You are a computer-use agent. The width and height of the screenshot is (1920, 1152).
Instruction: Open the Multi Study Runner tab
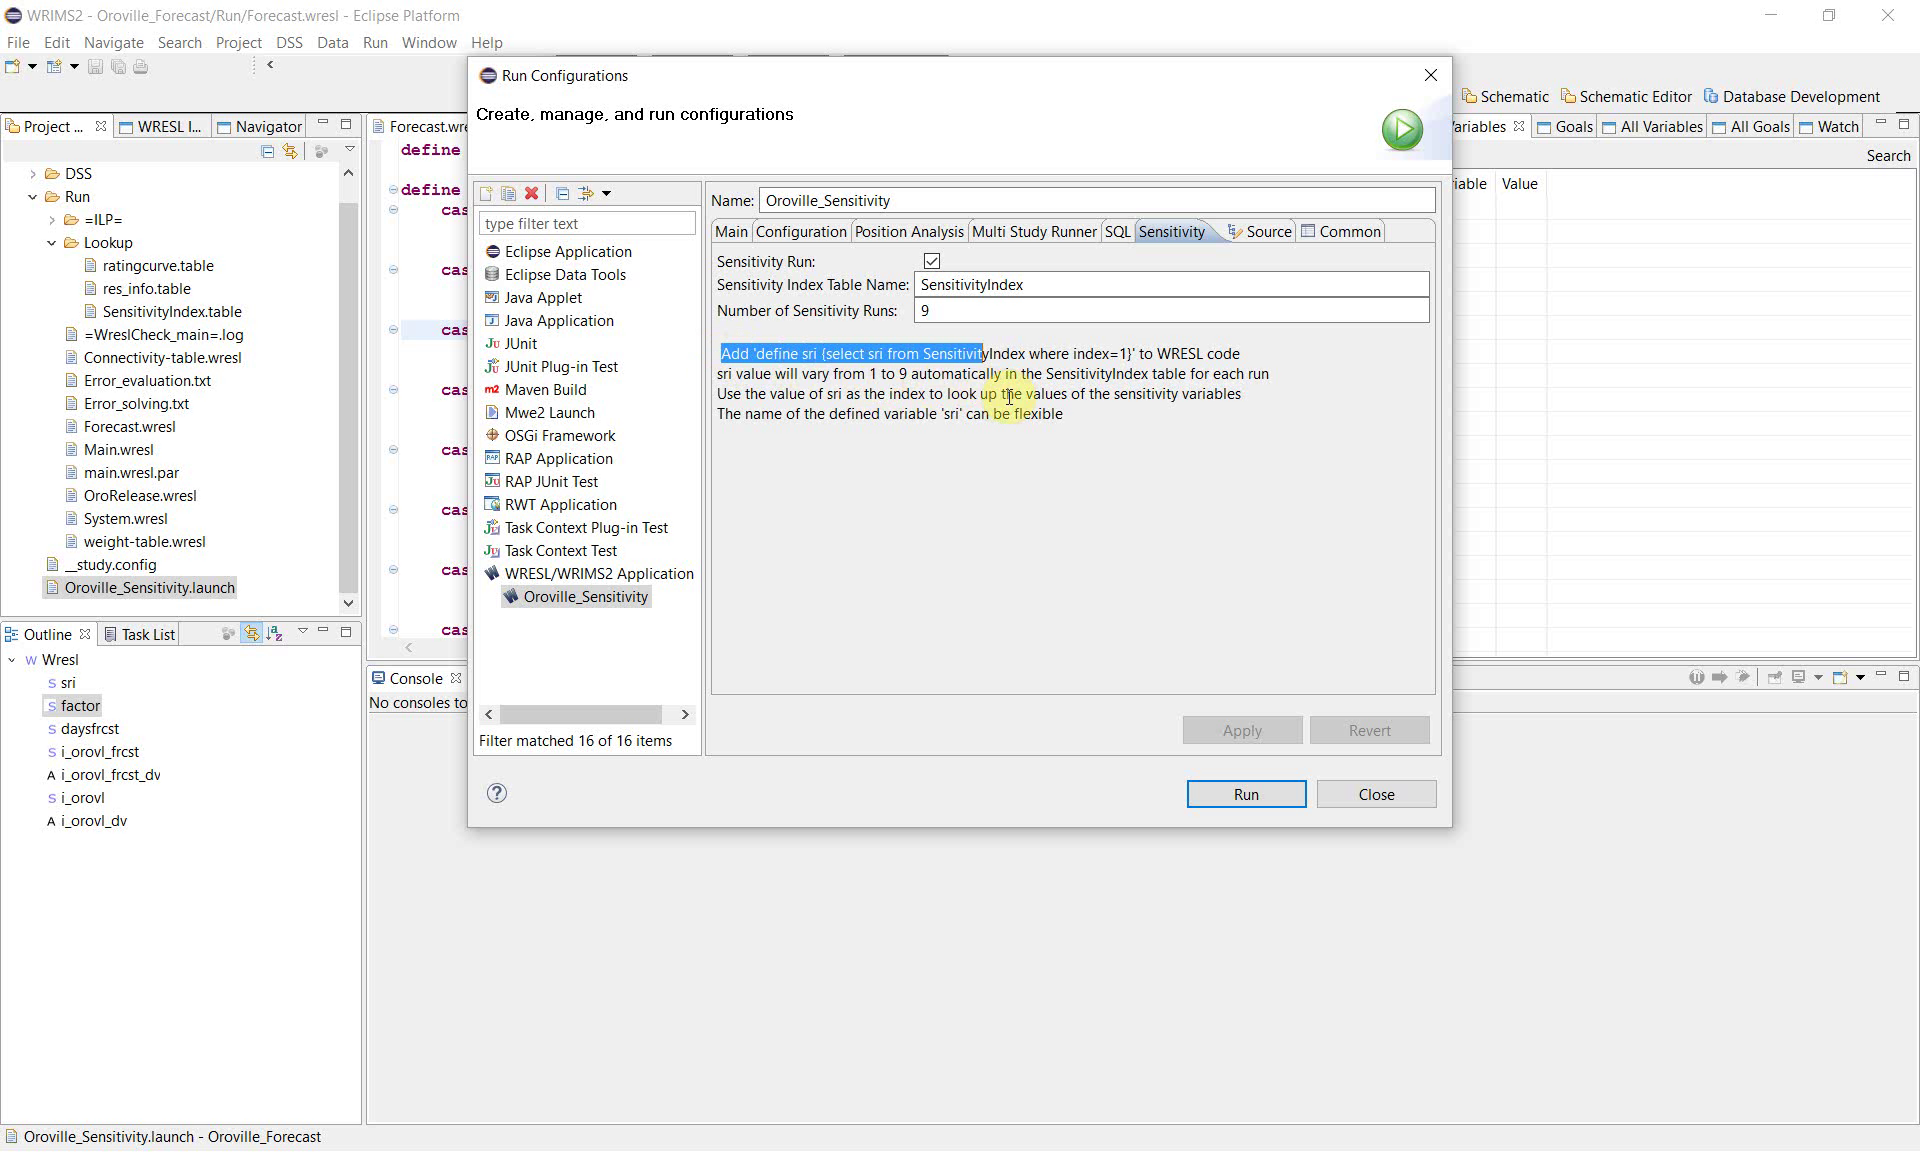1034,232
